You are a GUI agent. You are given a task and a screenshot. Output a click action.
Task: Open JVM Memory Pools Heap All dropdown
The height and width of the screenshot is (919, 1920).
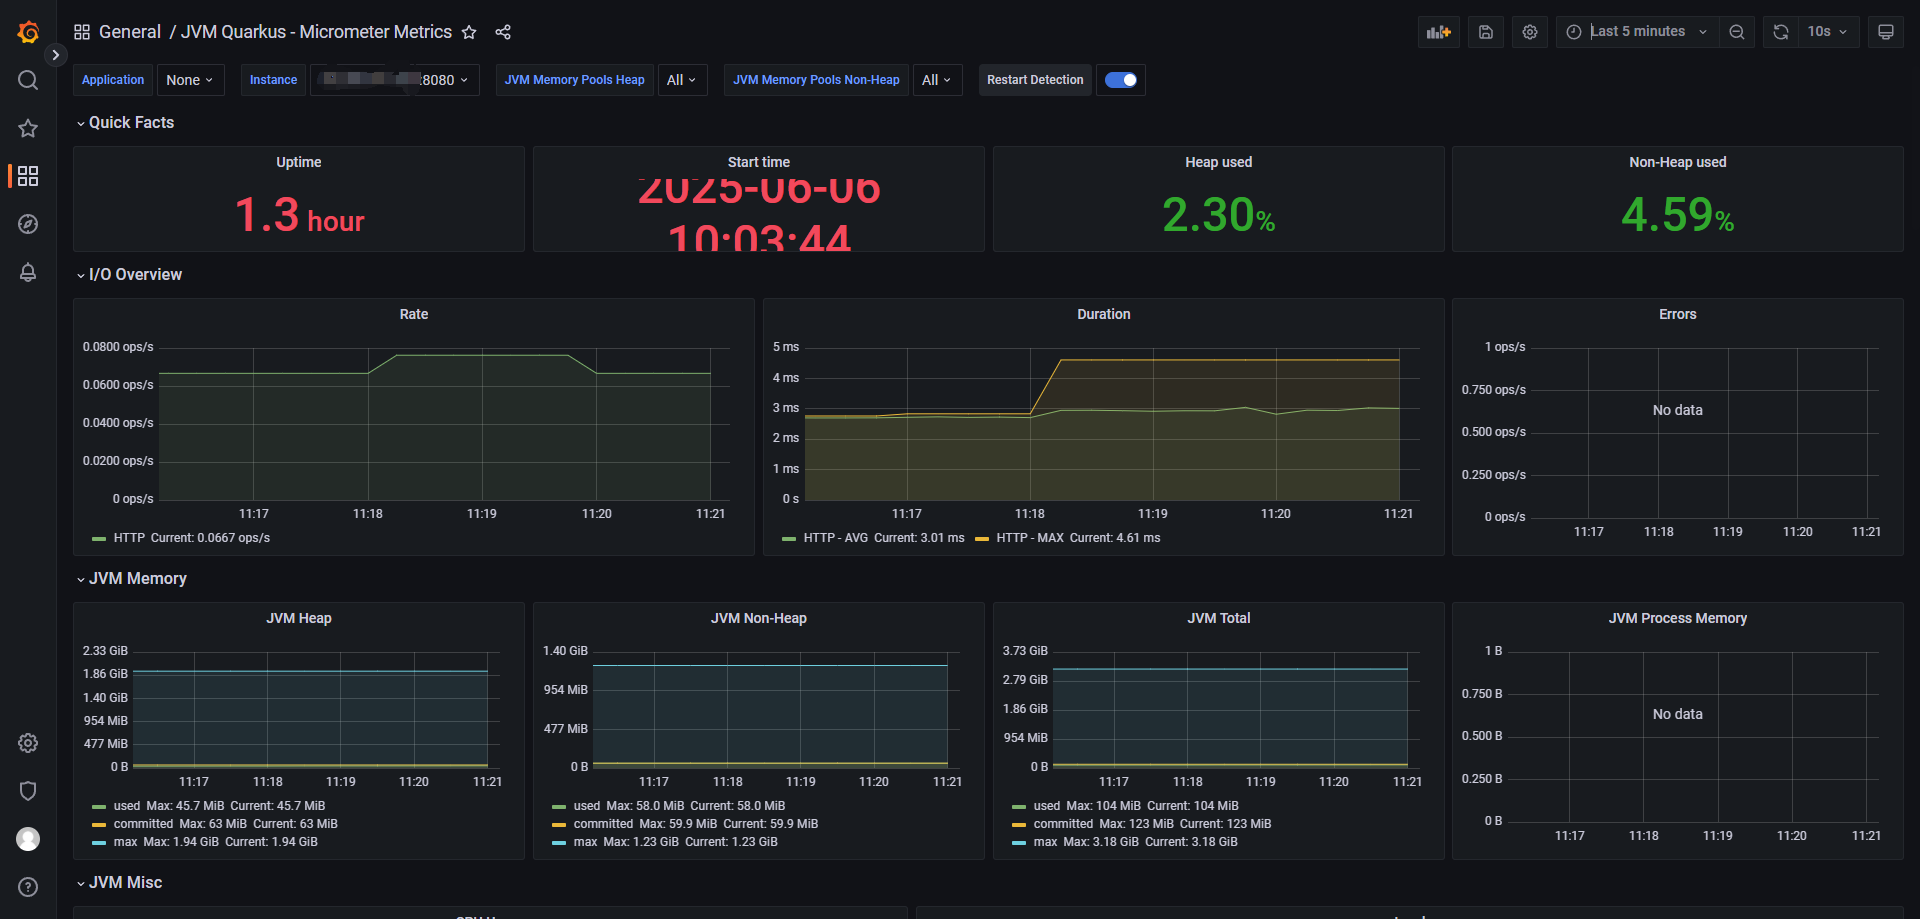coord(682,80)
